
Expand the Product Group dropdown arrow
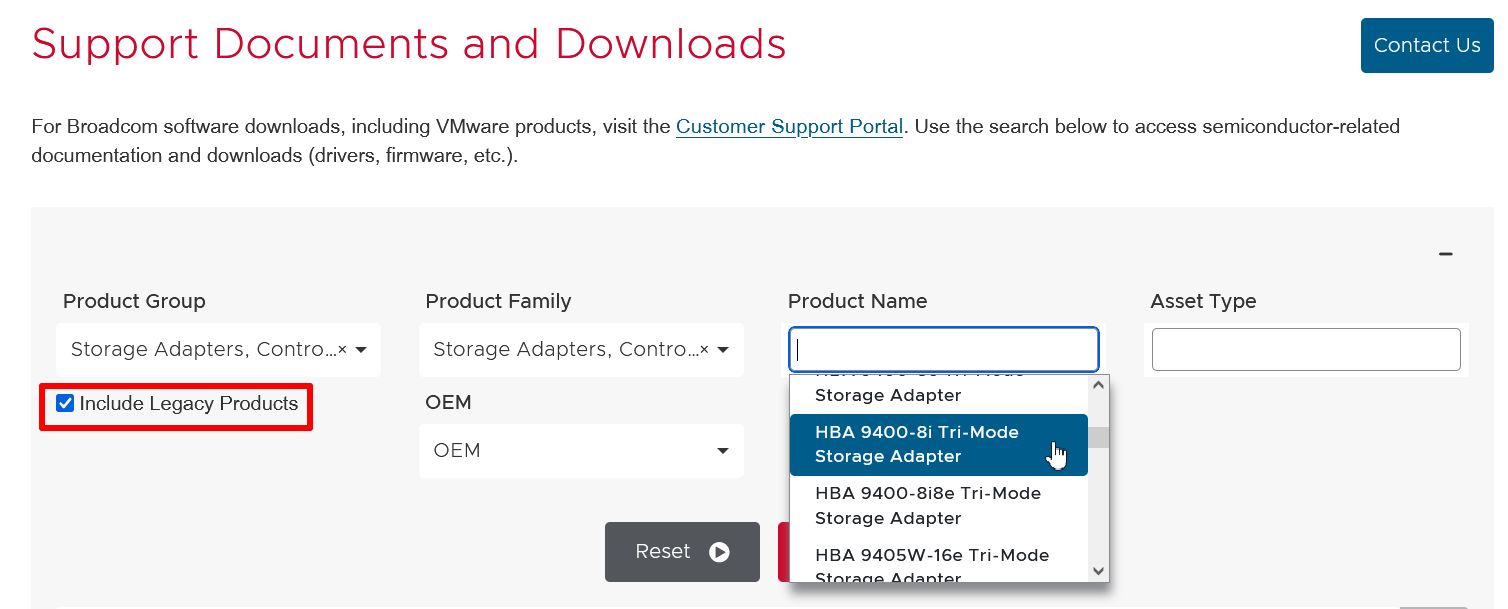tap(361, 350)
